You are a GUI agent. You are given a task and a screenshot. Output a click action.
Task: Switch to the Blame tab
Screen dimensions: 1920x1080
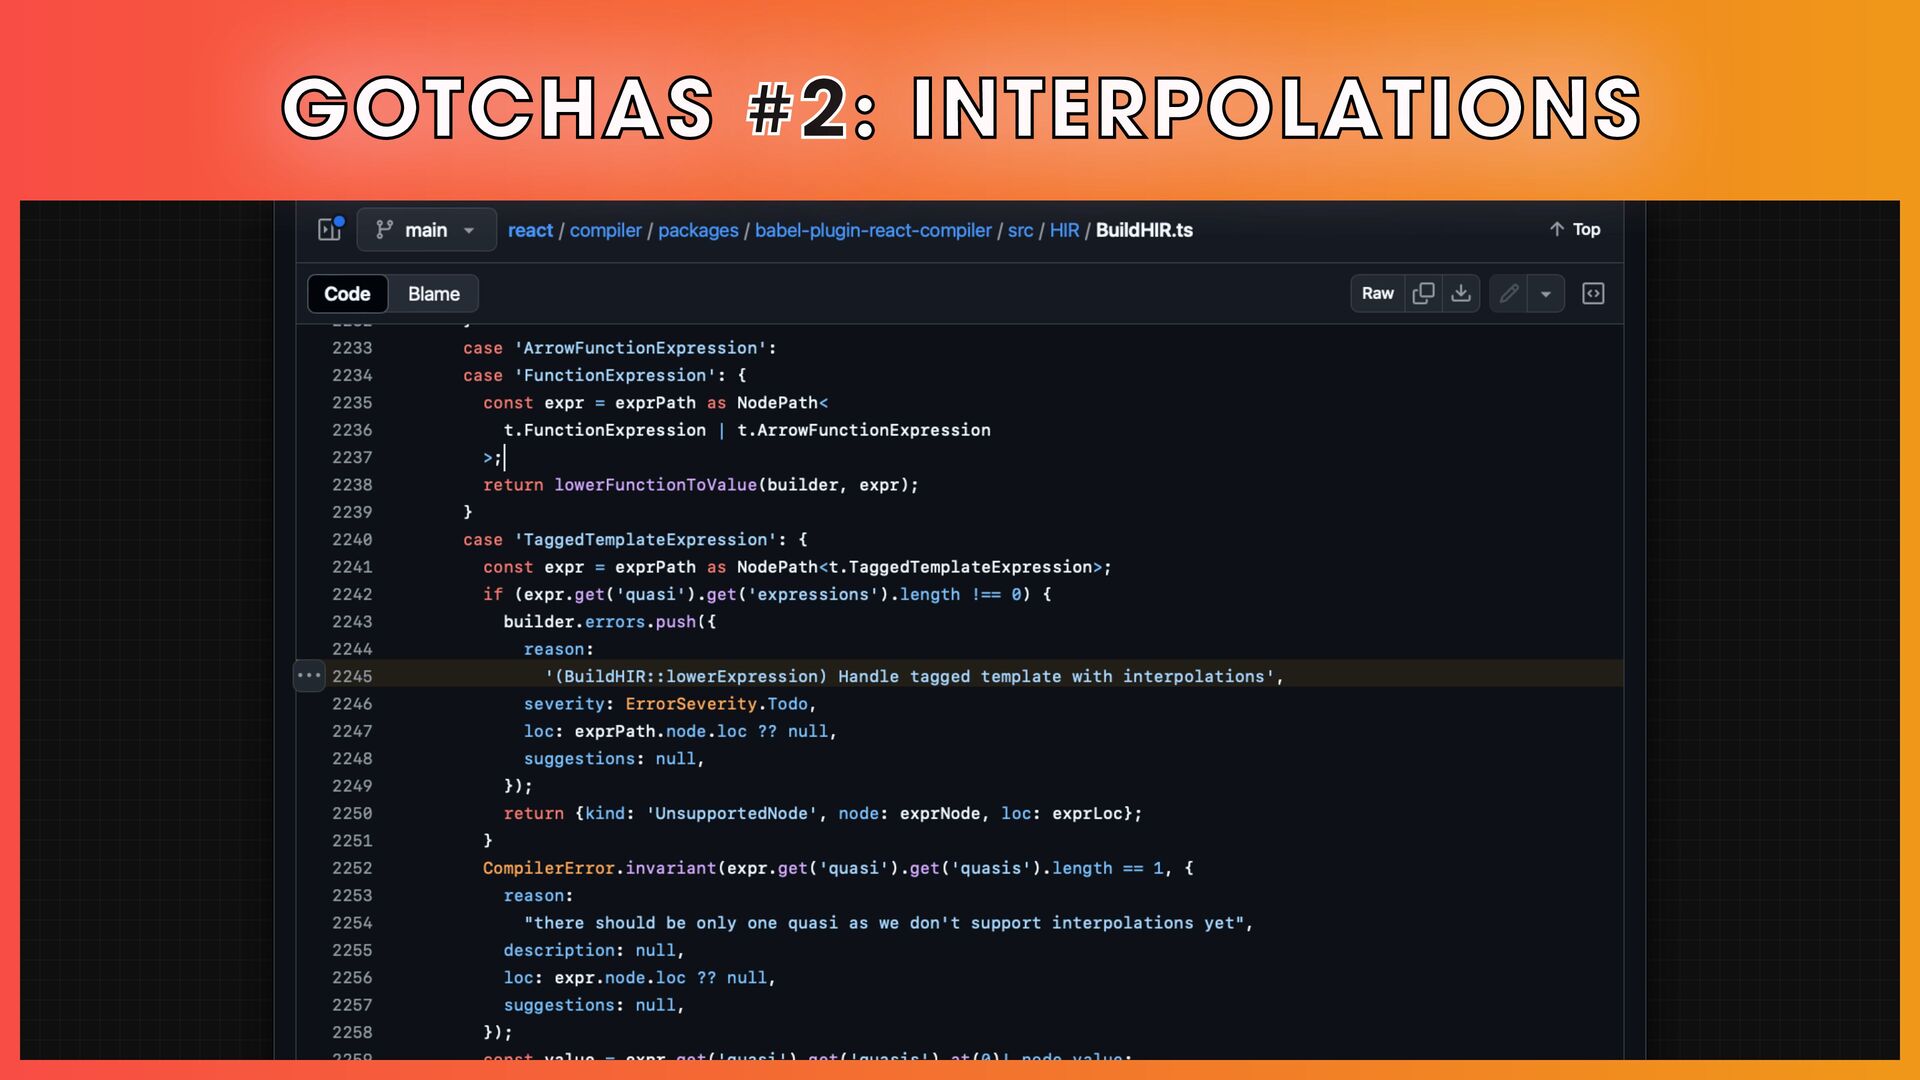pyautogui.click(x=433, y=294)
